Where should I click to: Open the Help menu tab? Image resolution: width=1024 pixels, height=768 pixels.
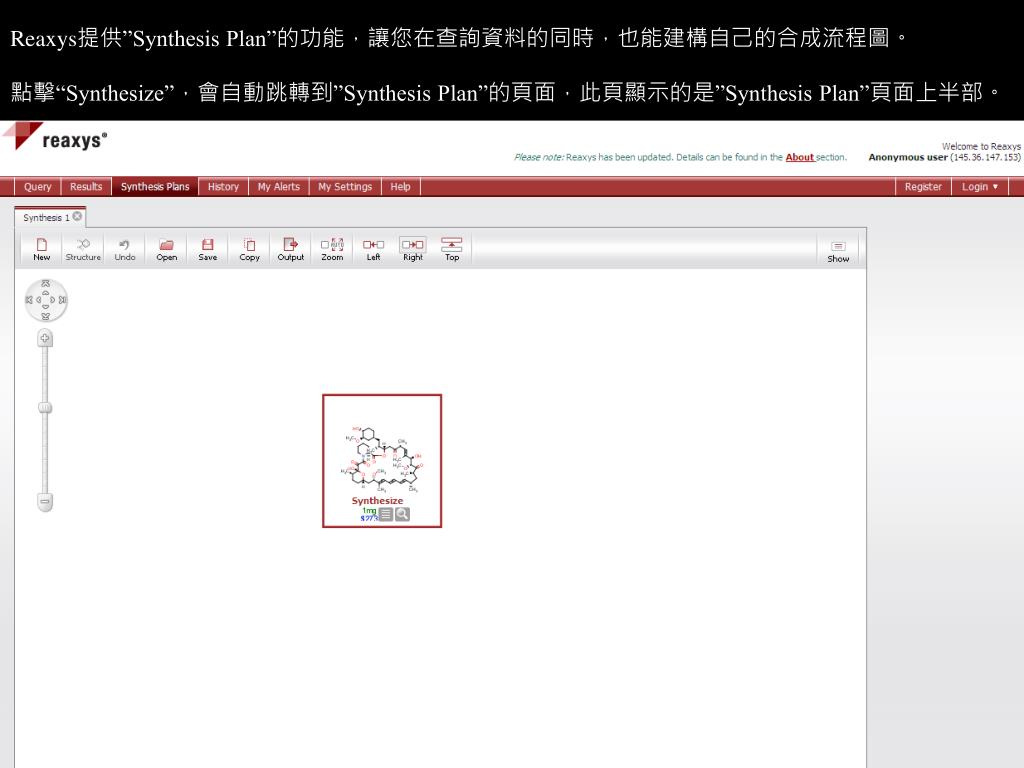click(x=400, y=186)
